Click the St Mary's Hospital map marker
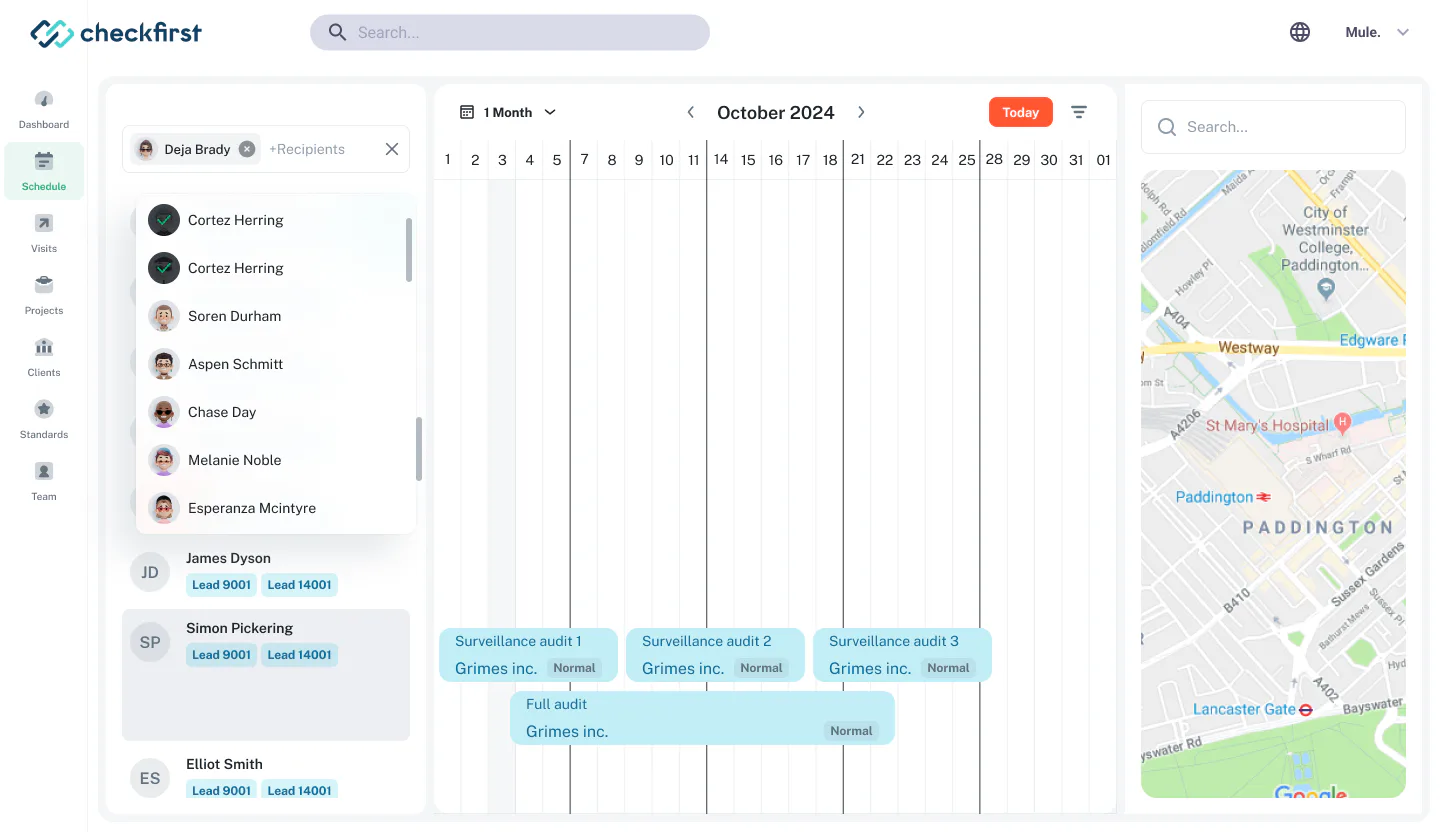 tap(1343, 423)
